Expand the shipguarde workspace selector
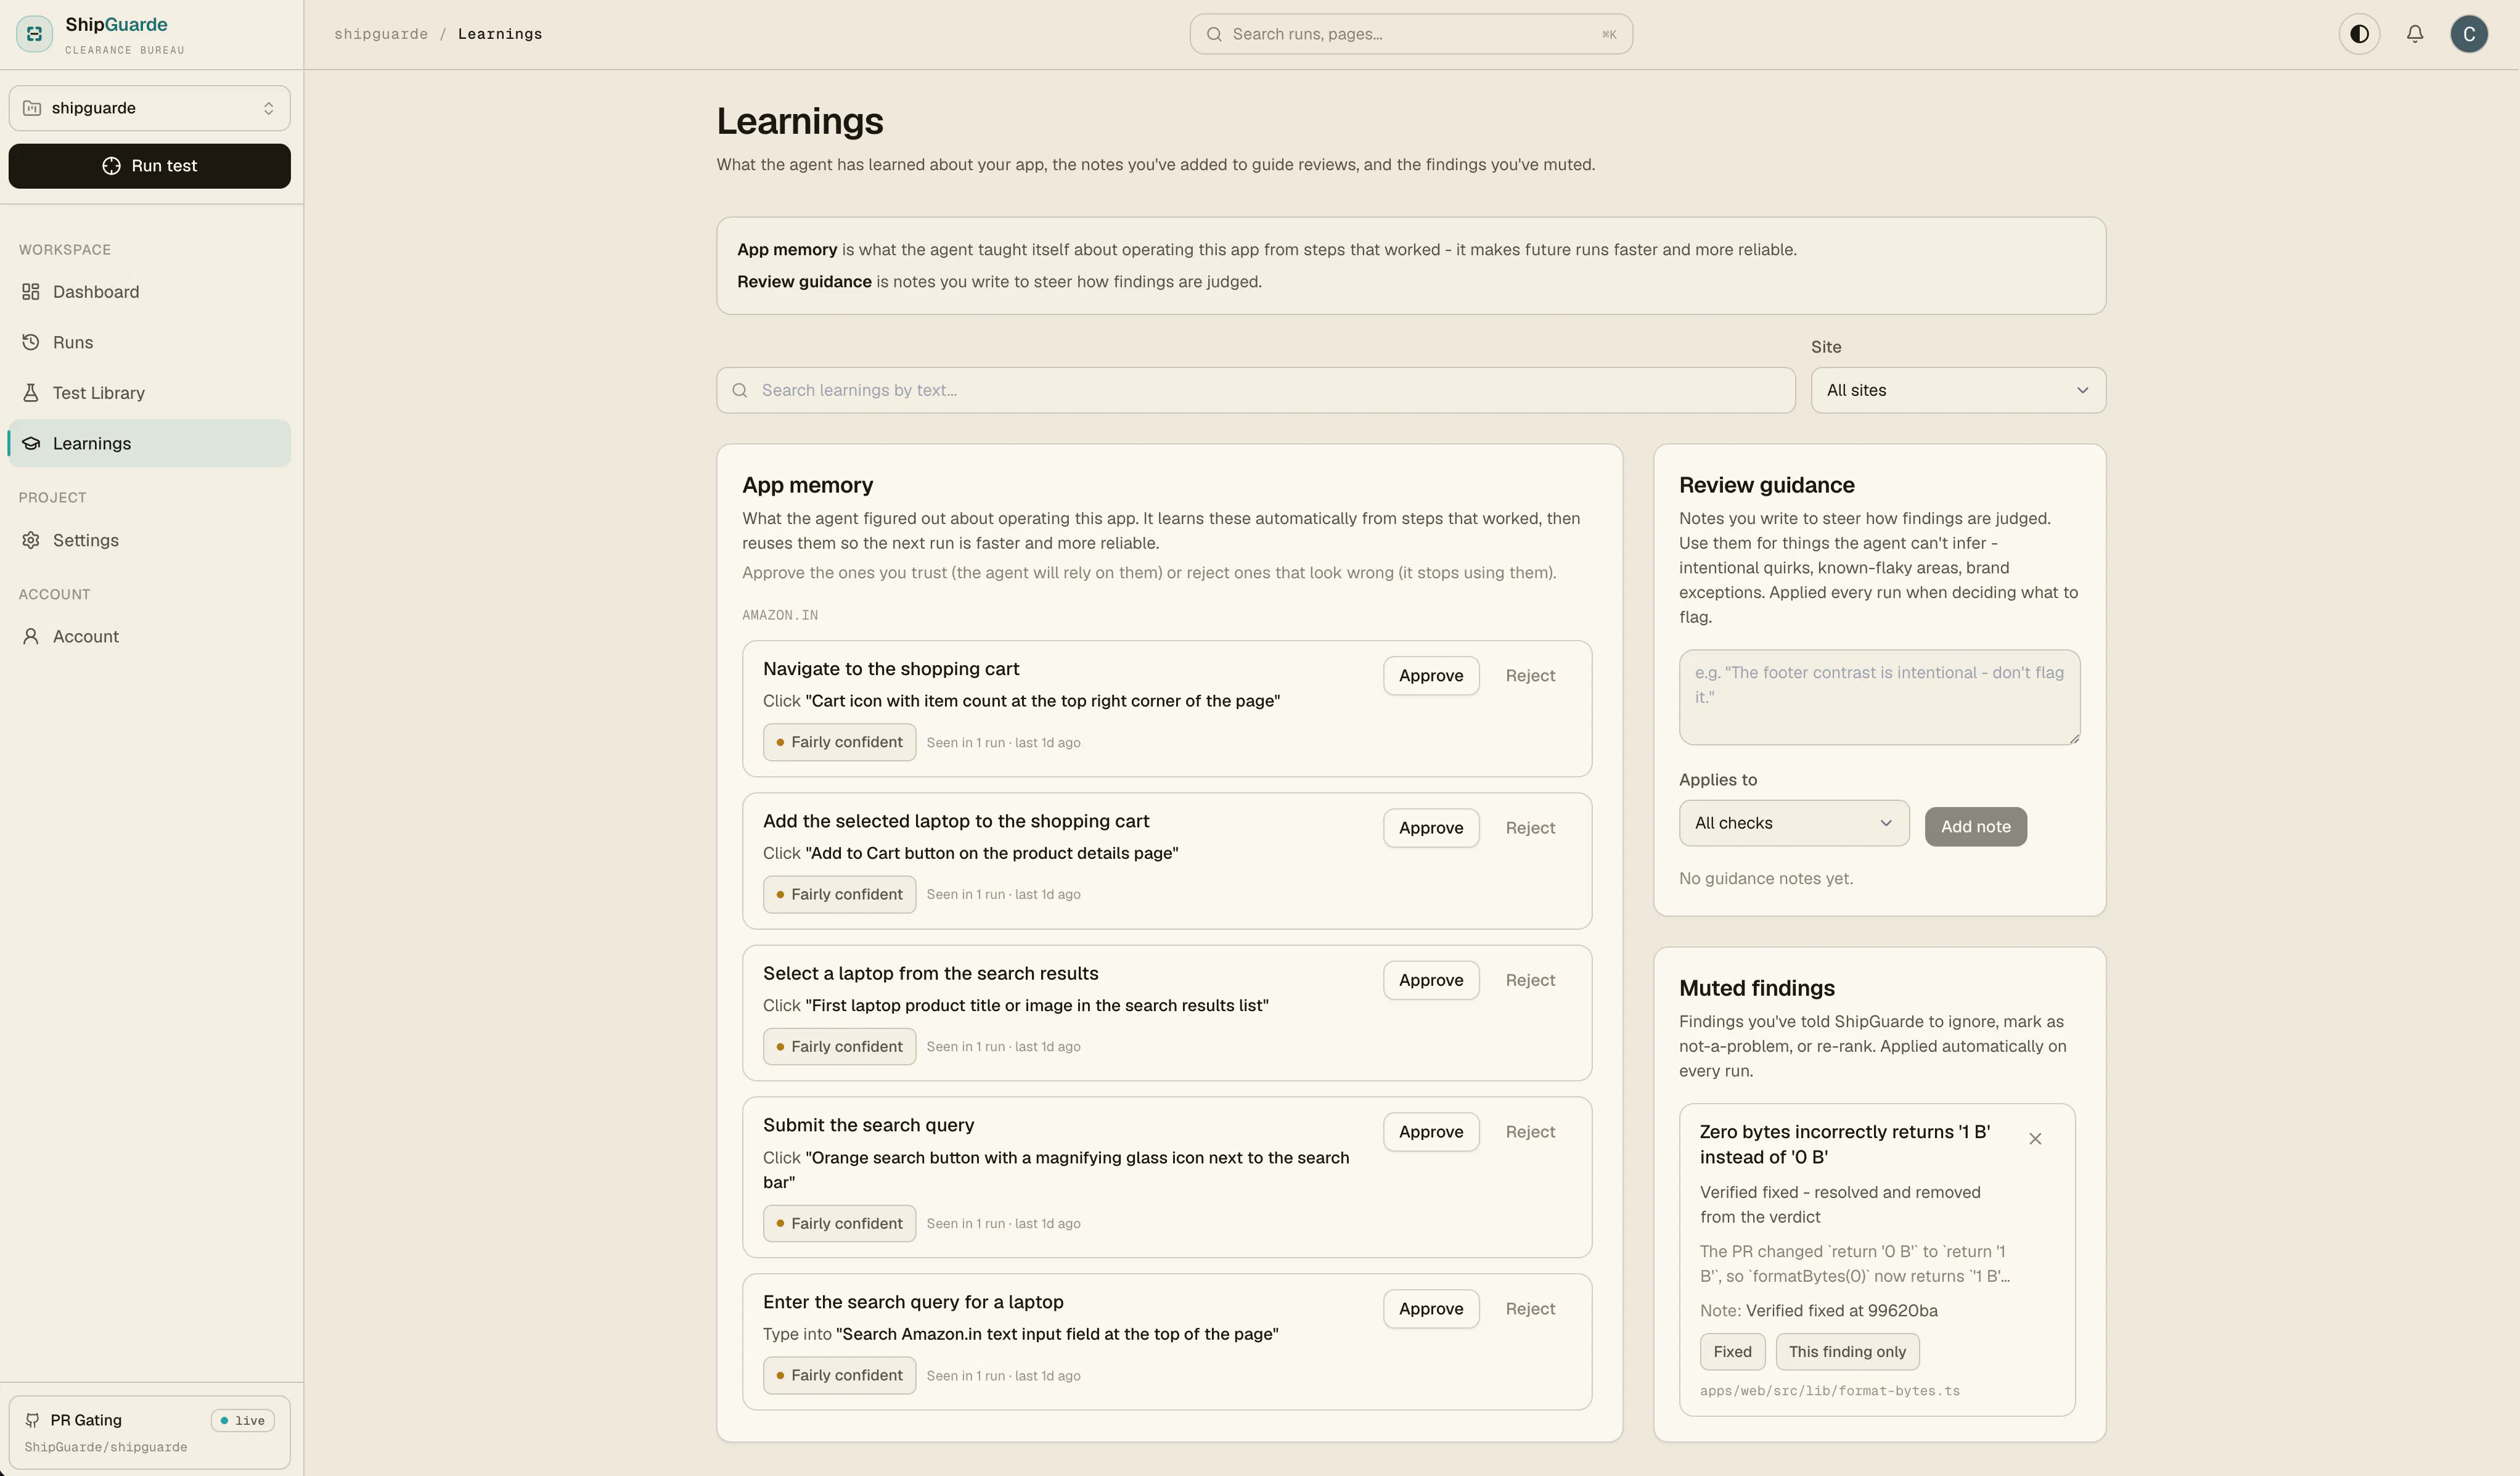This screenshot has width=2520, height=1476. [x=150, y=108]
